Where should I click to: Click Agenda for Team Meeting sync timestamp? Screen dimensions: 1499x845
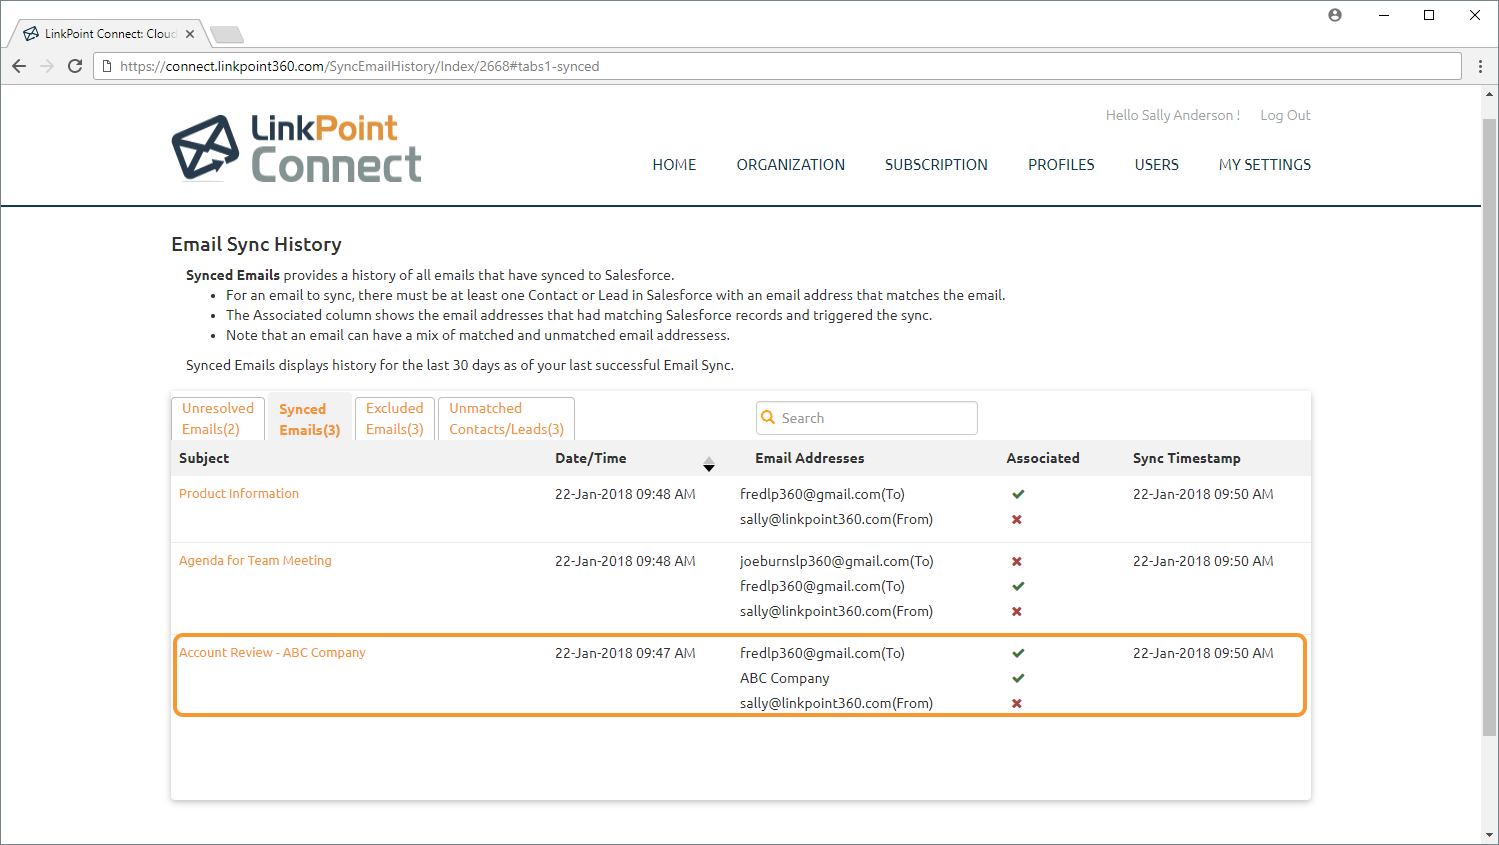click(x=1203, y=561)
